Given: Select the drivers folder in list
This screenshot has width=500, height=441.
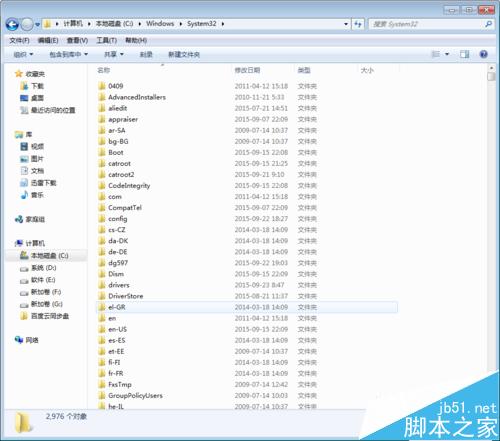Looking at the screenshot, I should pos(119,285).
